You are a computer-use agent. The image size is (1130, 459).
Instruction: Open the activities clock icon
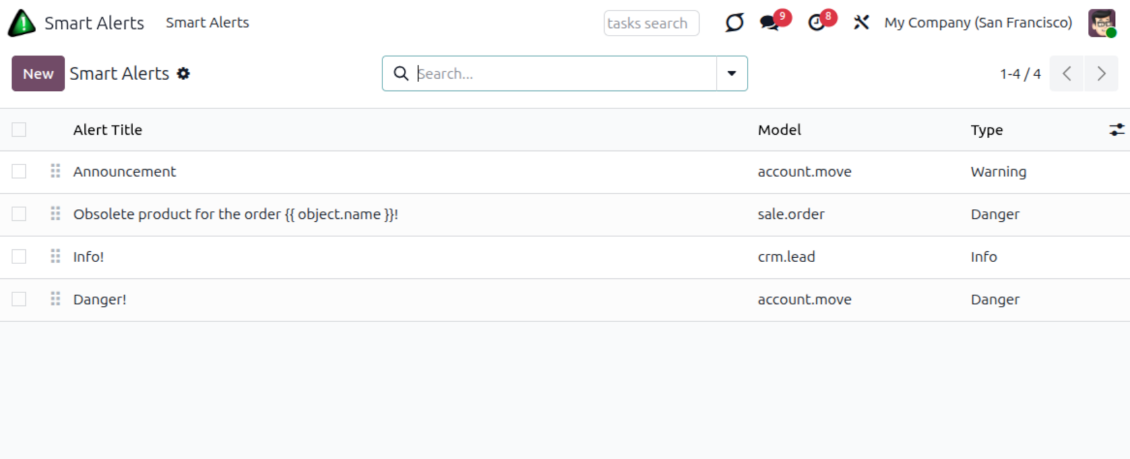click(817, 23)
